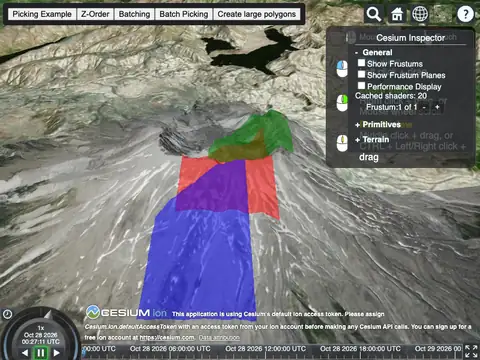Click the Home view icon
Image resolution: width=480 pixels, height=360 pixels.
point(397,14)
